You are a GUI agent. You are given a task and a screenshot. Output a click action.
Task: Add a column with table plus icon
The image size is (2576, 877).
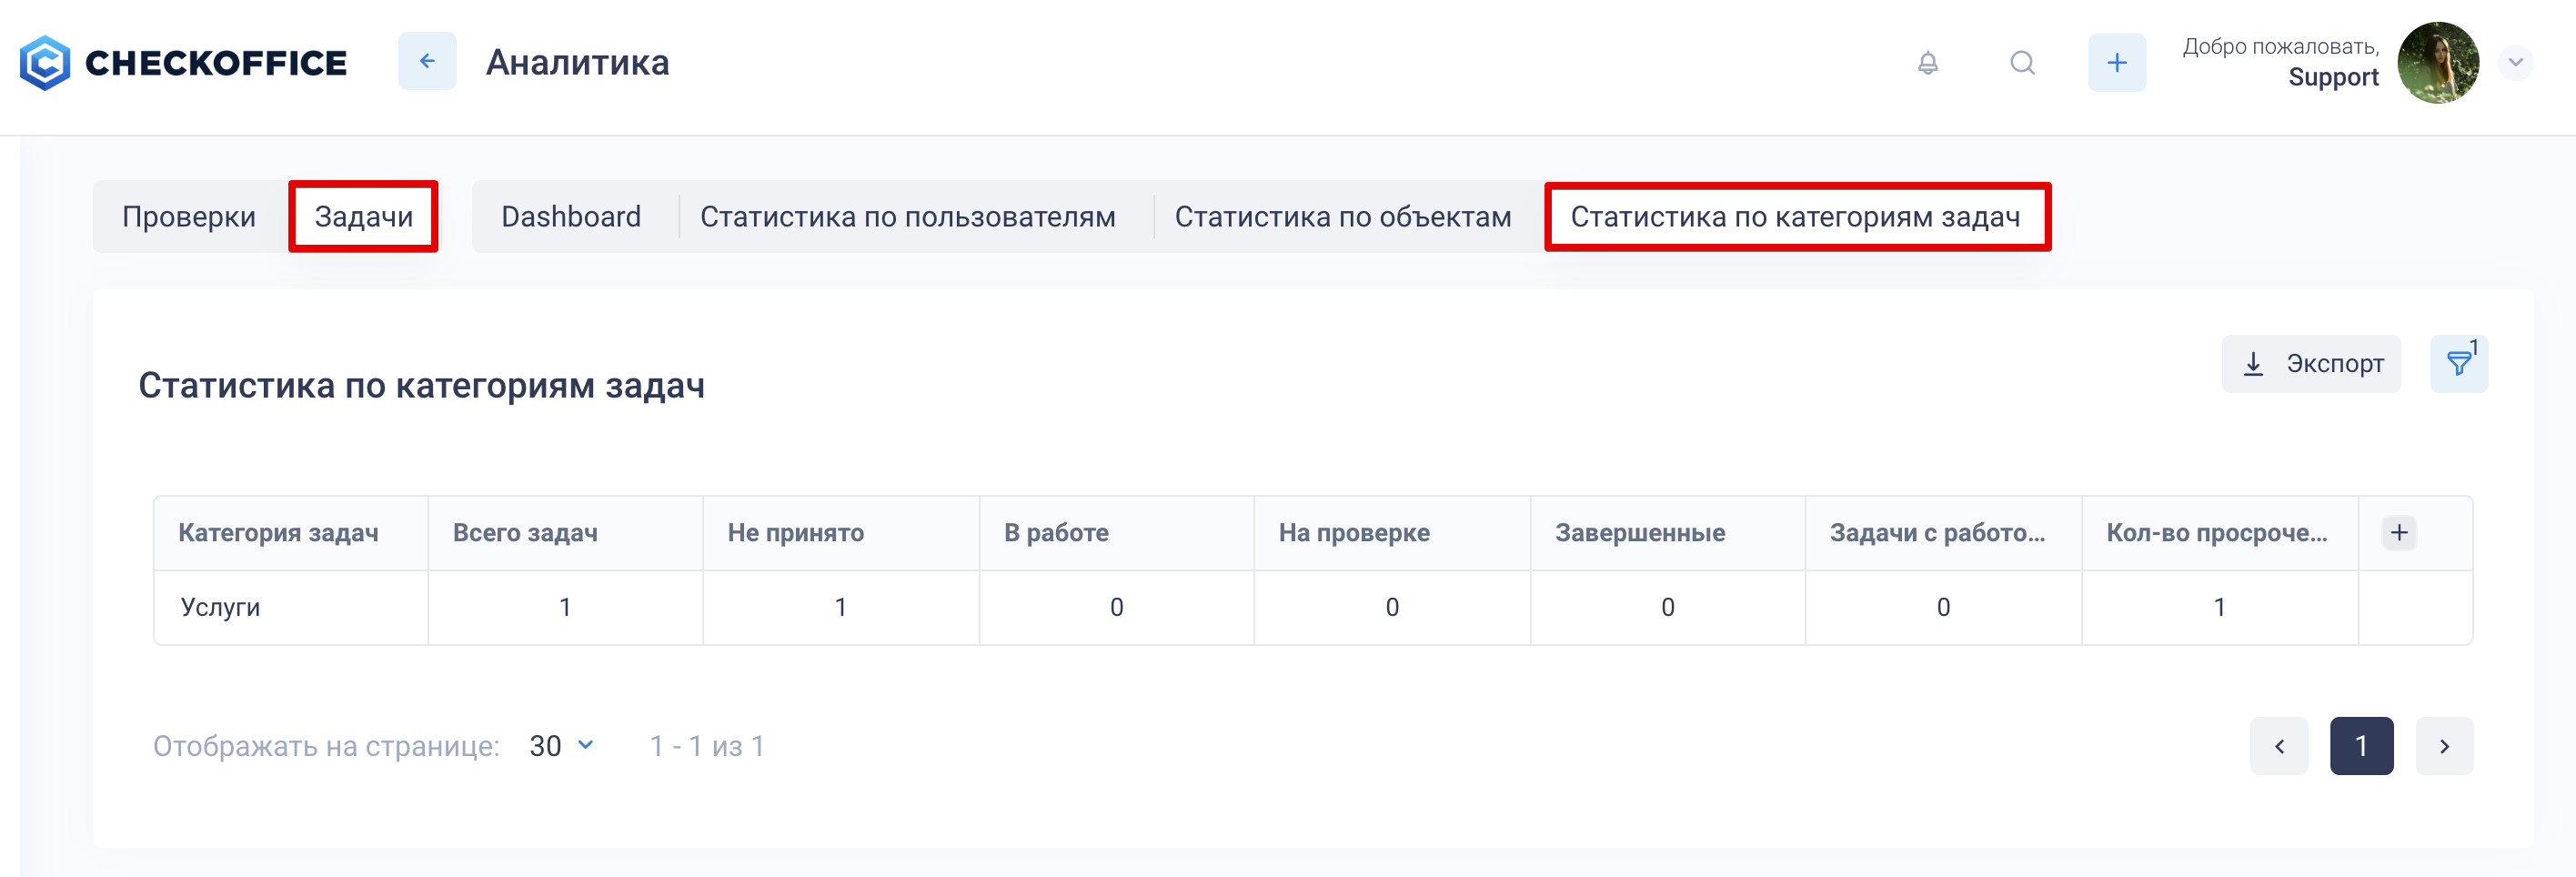pos(2398,533)
